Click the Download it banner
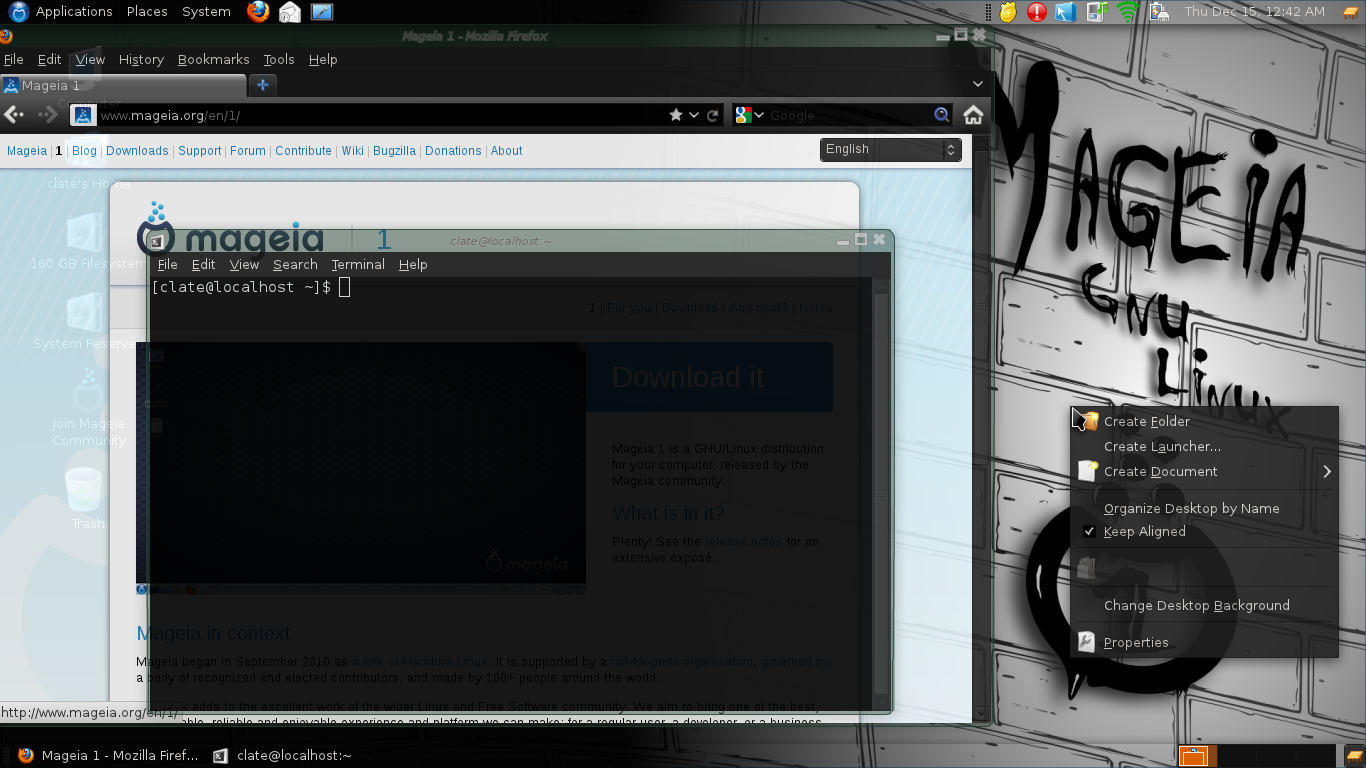The image size is (1366, 768). click(709, 377)
